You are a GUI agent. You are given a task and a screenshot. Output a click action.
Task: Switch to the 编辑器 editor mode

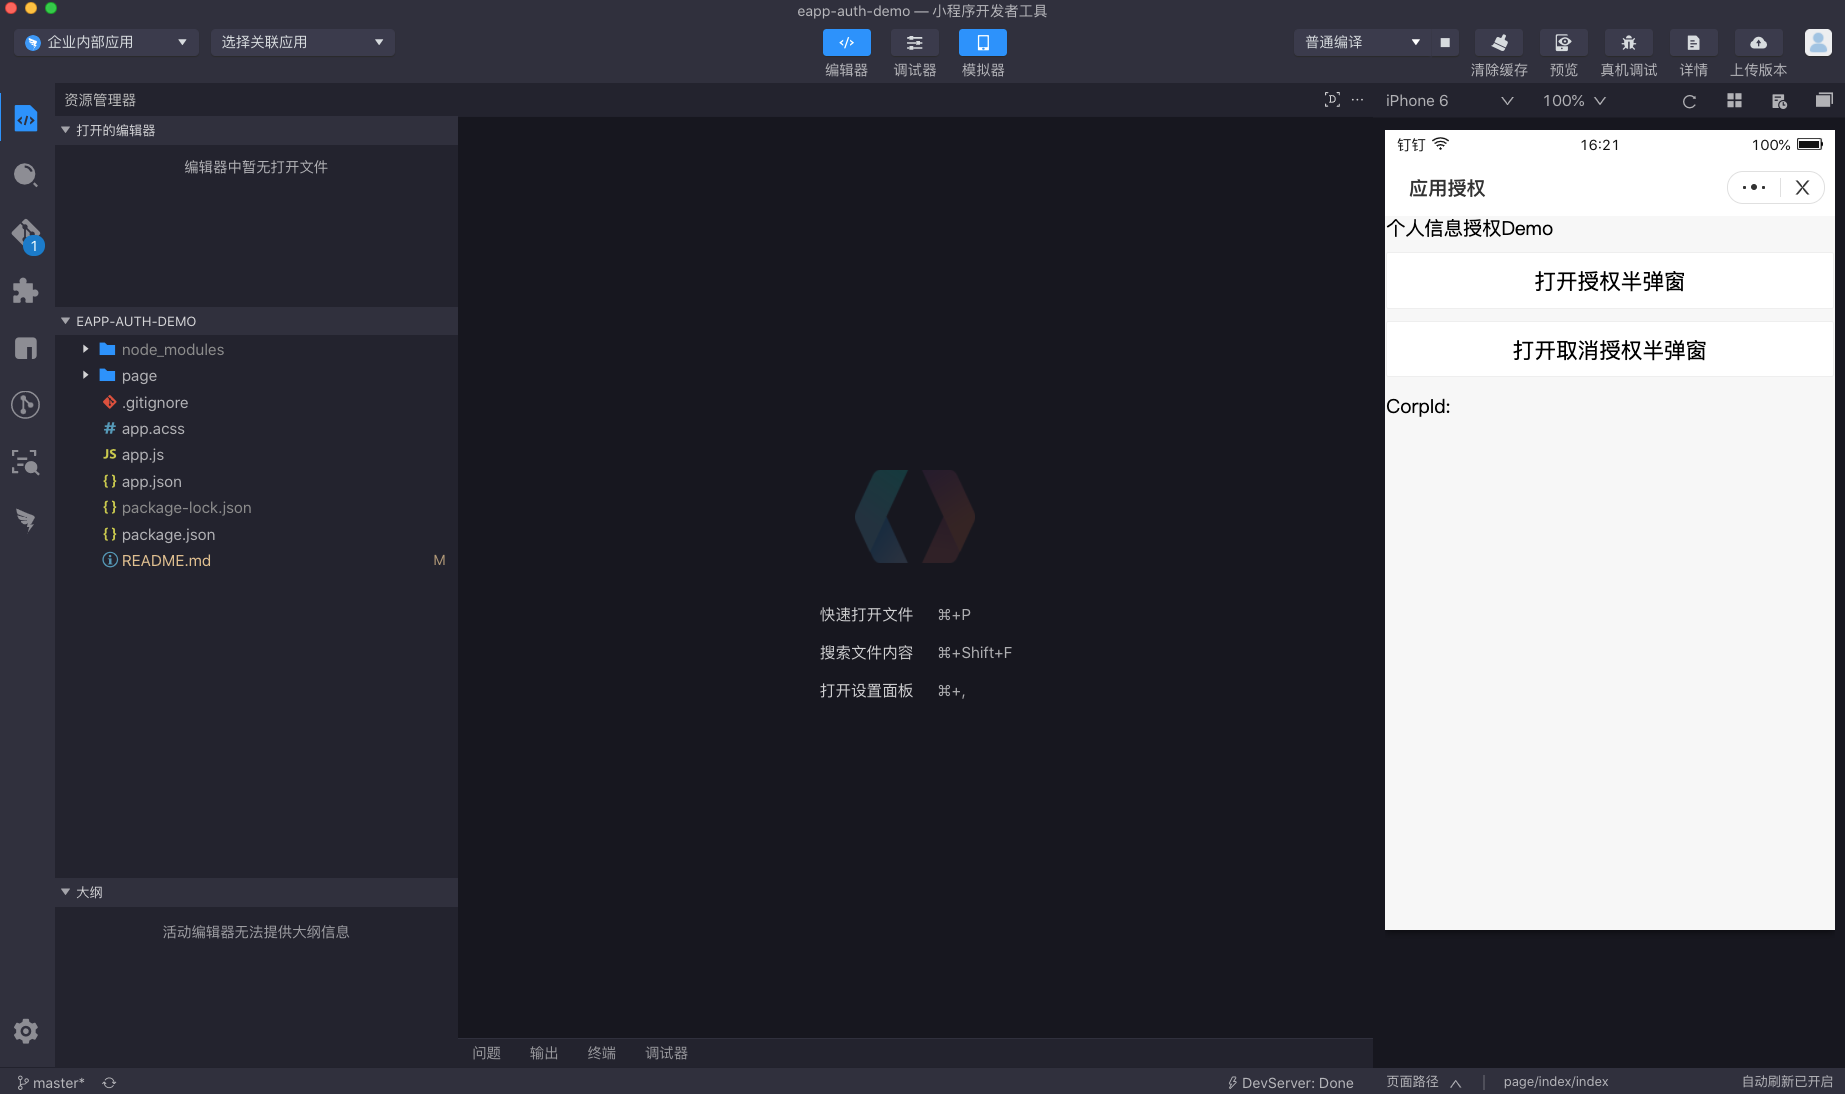846,42
